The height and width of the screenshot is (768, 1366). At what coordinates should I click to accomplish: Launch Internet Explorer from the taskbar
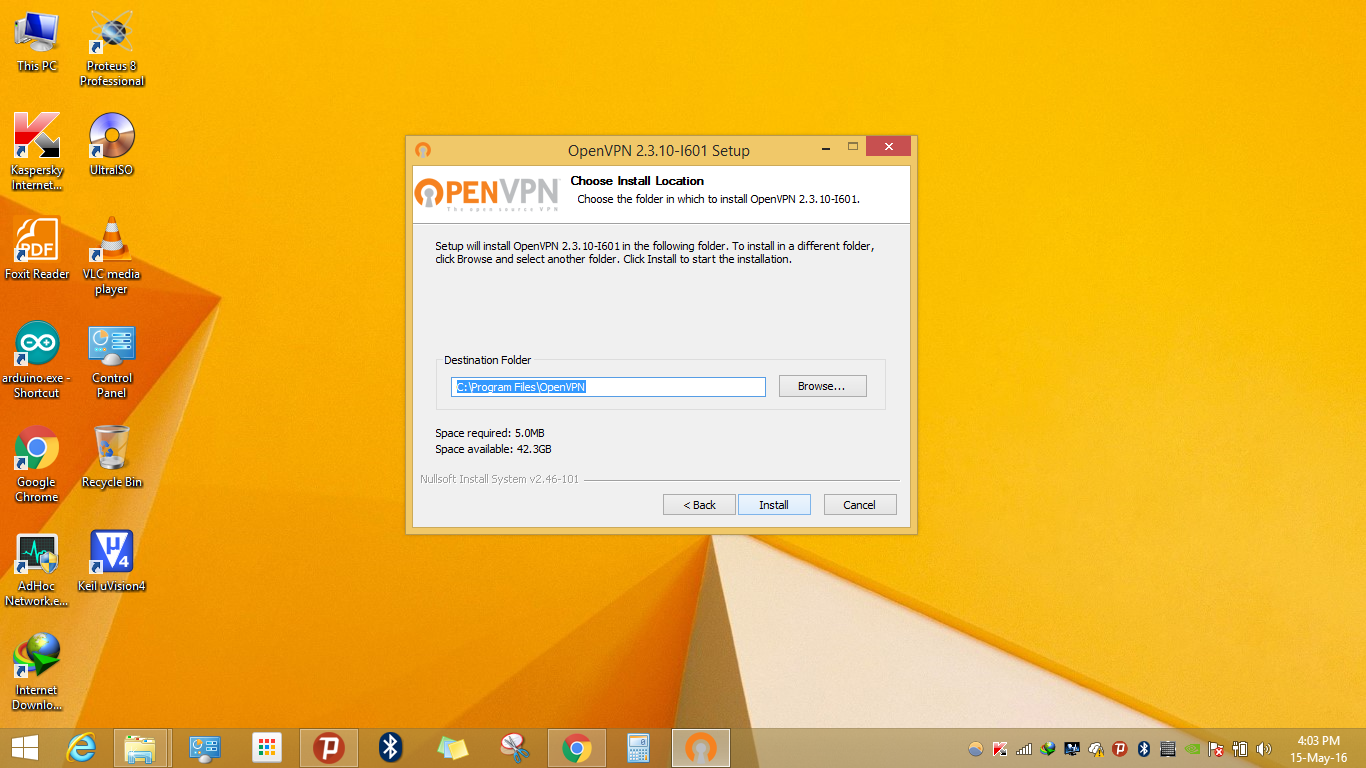(81, 748)
